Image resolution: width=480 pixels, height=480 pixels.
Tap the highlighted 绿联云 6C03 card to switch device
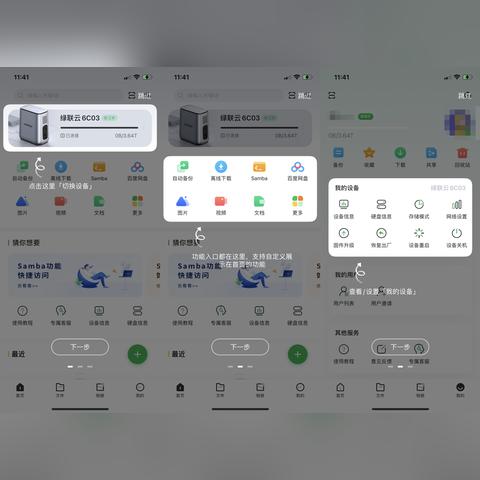(x=80, y=128)
